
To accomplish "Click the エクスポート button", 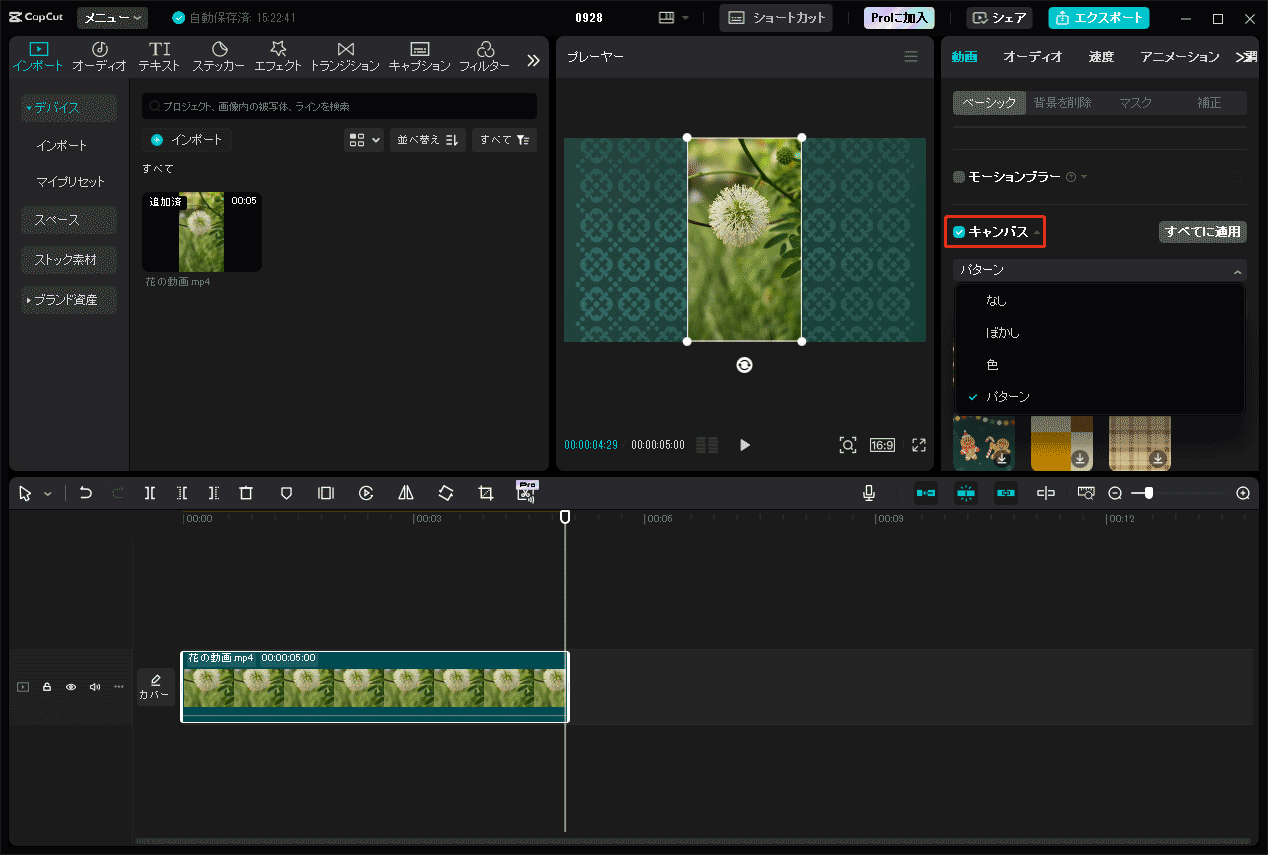I will point(1098,18).
